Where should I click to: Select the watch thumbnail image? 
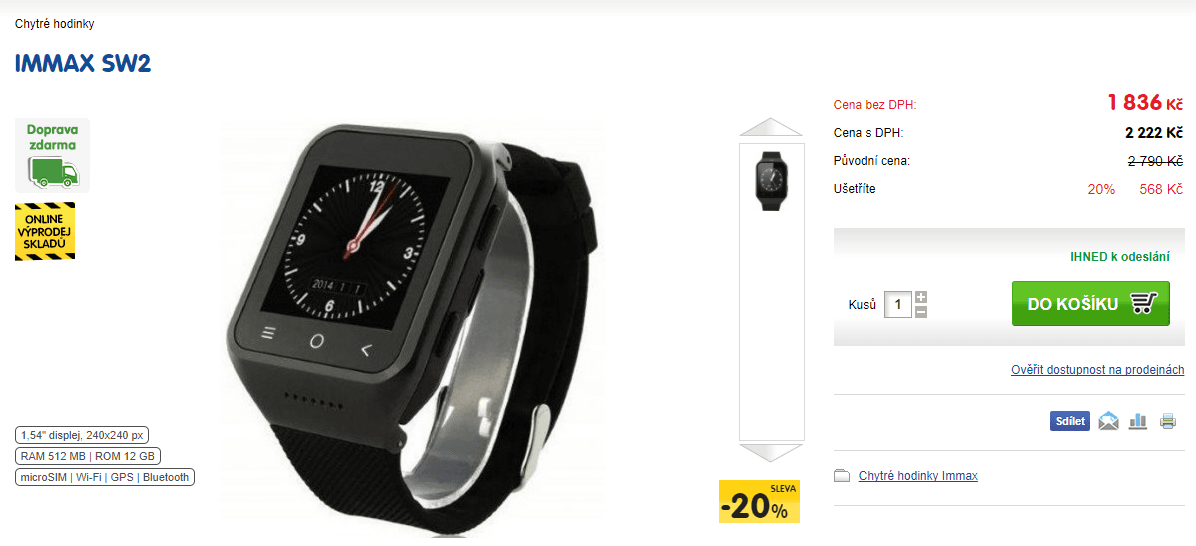tap(771, 181)
